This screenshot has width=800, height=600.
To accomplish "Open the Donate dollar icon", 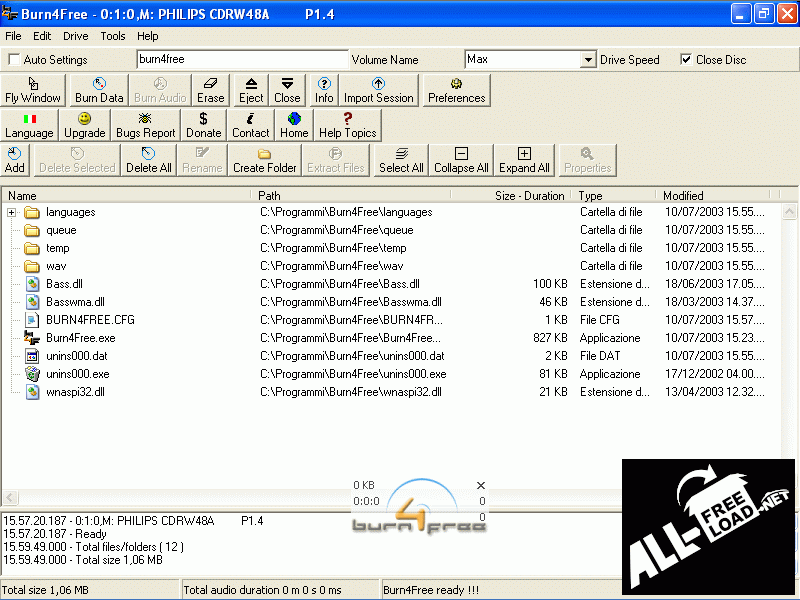I will click(204, 125).
